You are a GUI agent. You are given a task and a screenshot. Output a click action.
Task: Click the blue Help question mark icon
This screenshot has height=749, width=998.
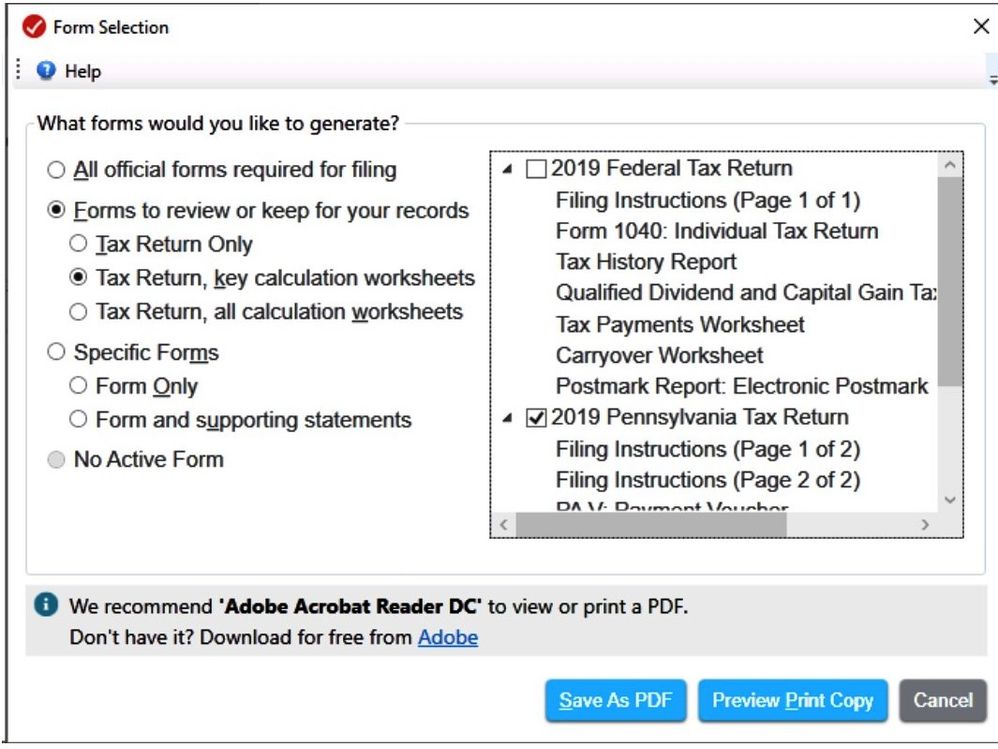(x=46, y=71)
